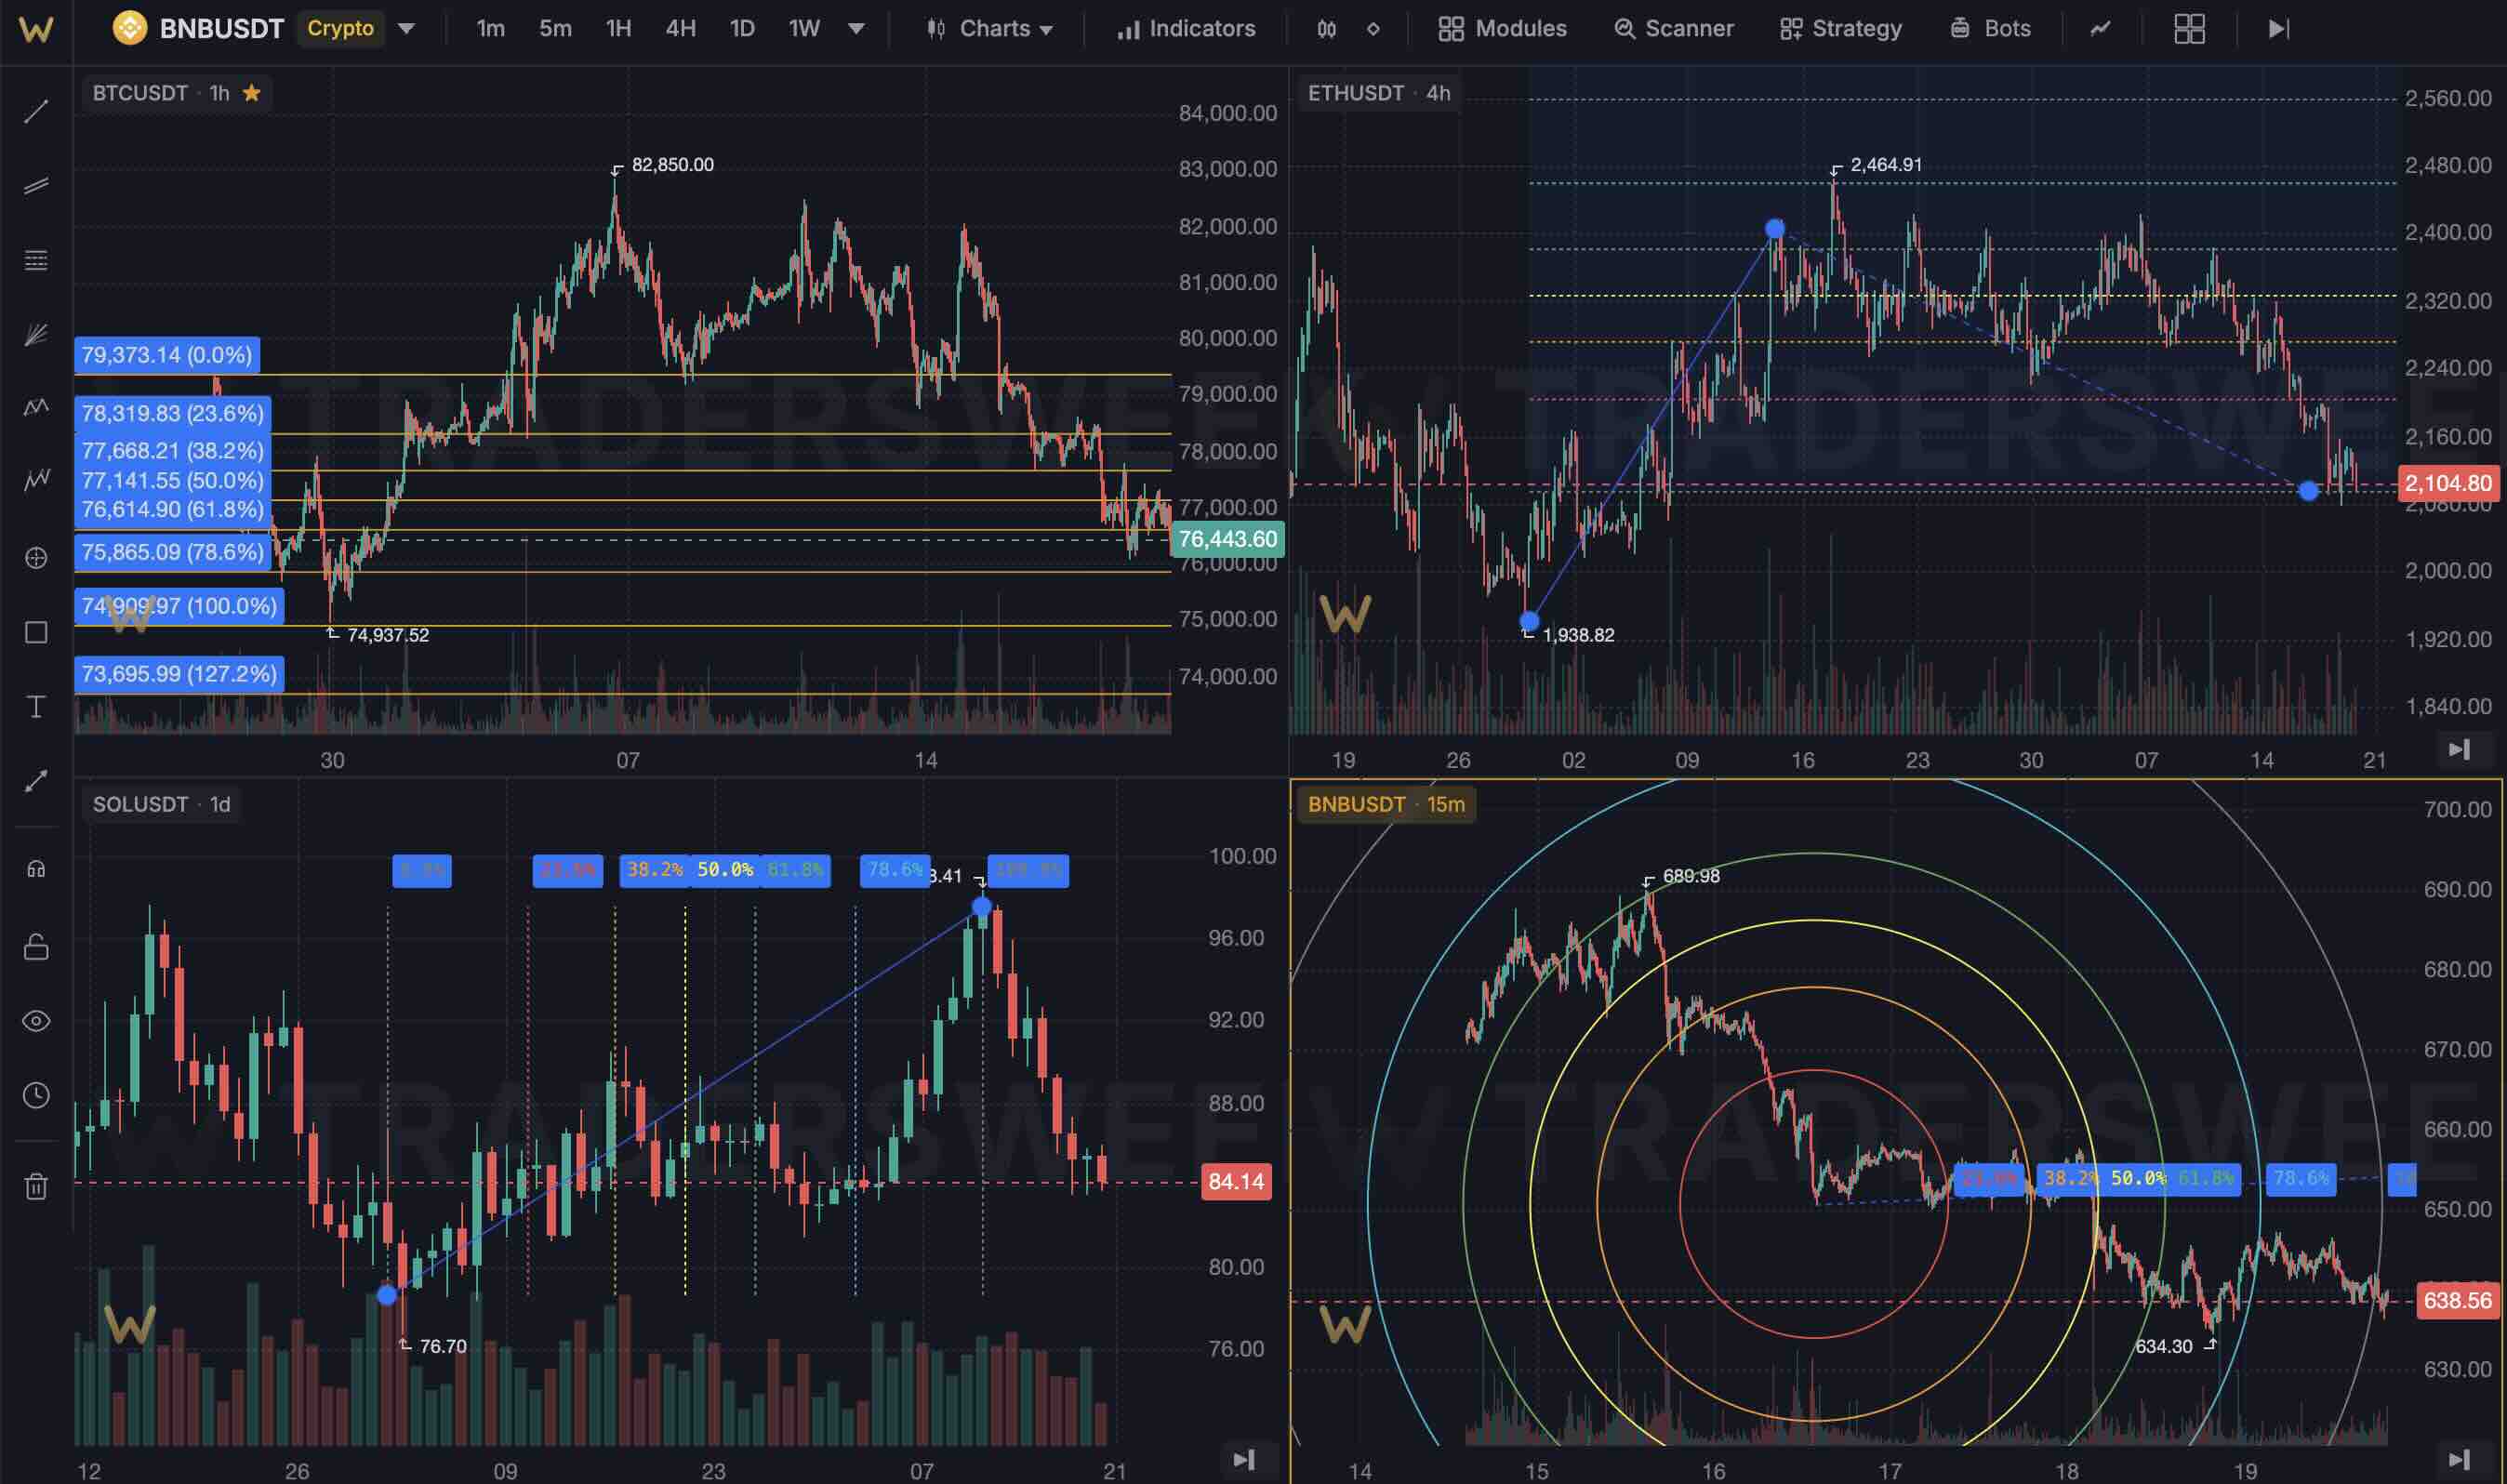The height and width of the screenshot is (1484, 2507).
Task: Select the chart pattern tool
Action: point(36,407)
